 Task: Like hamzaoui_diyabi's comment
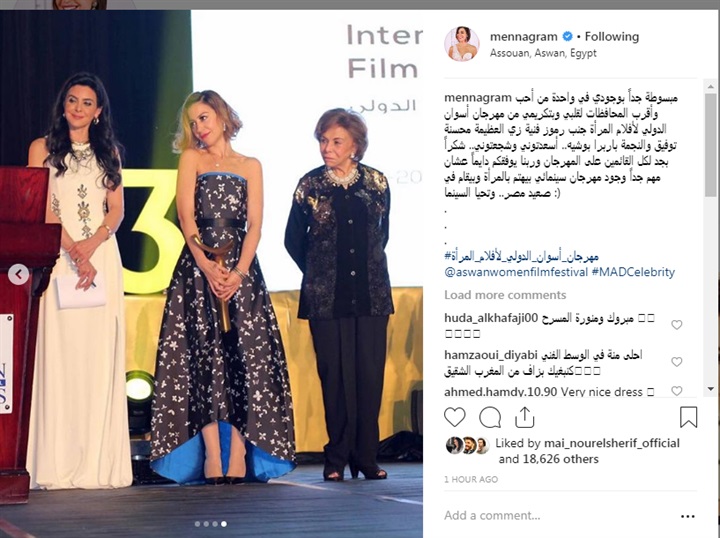coord(676,362)
